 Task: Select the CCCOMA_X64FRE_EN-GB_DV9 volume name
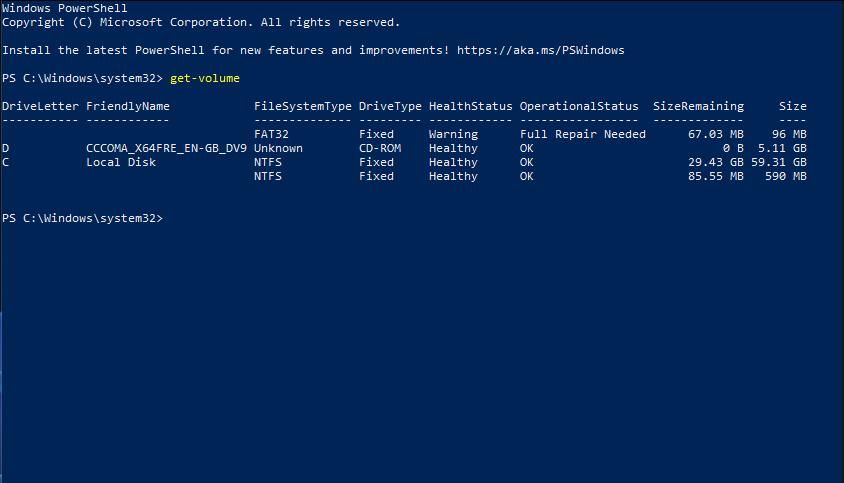(166, 148)
